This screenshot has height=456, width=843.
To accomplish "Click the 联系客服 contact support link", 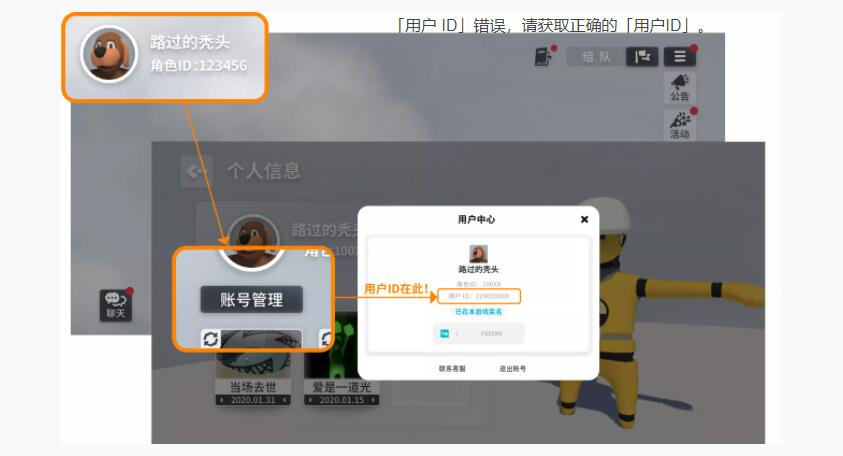I will tap(452, 368).
